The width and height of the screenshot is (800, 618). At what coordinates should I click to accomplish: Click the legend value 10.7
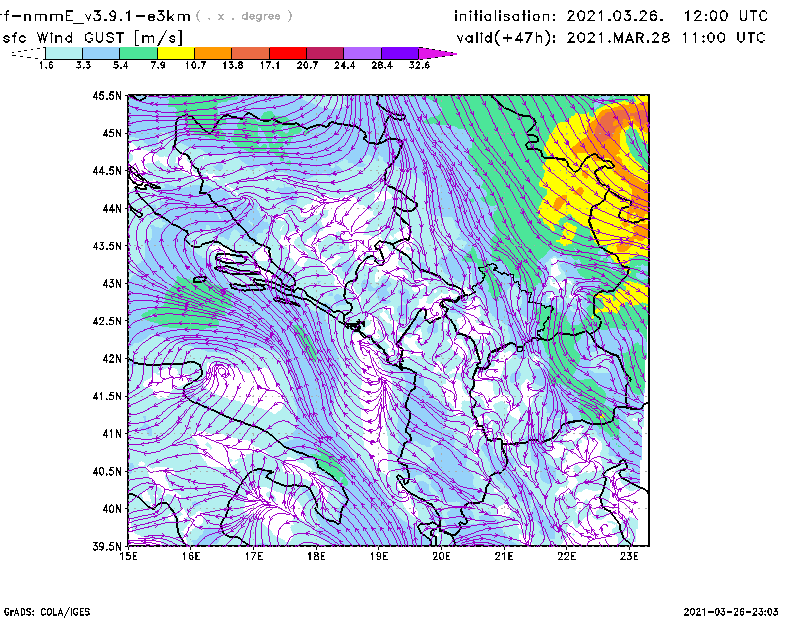coord(195,65)
